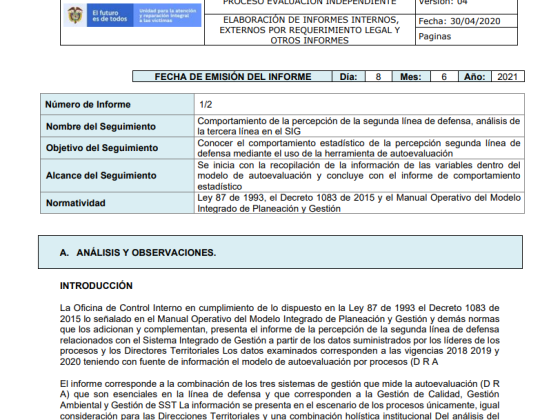Click the 'INTRODUCCIÓN' heading
Screen dimensions: 560x420
coord(96,286)
